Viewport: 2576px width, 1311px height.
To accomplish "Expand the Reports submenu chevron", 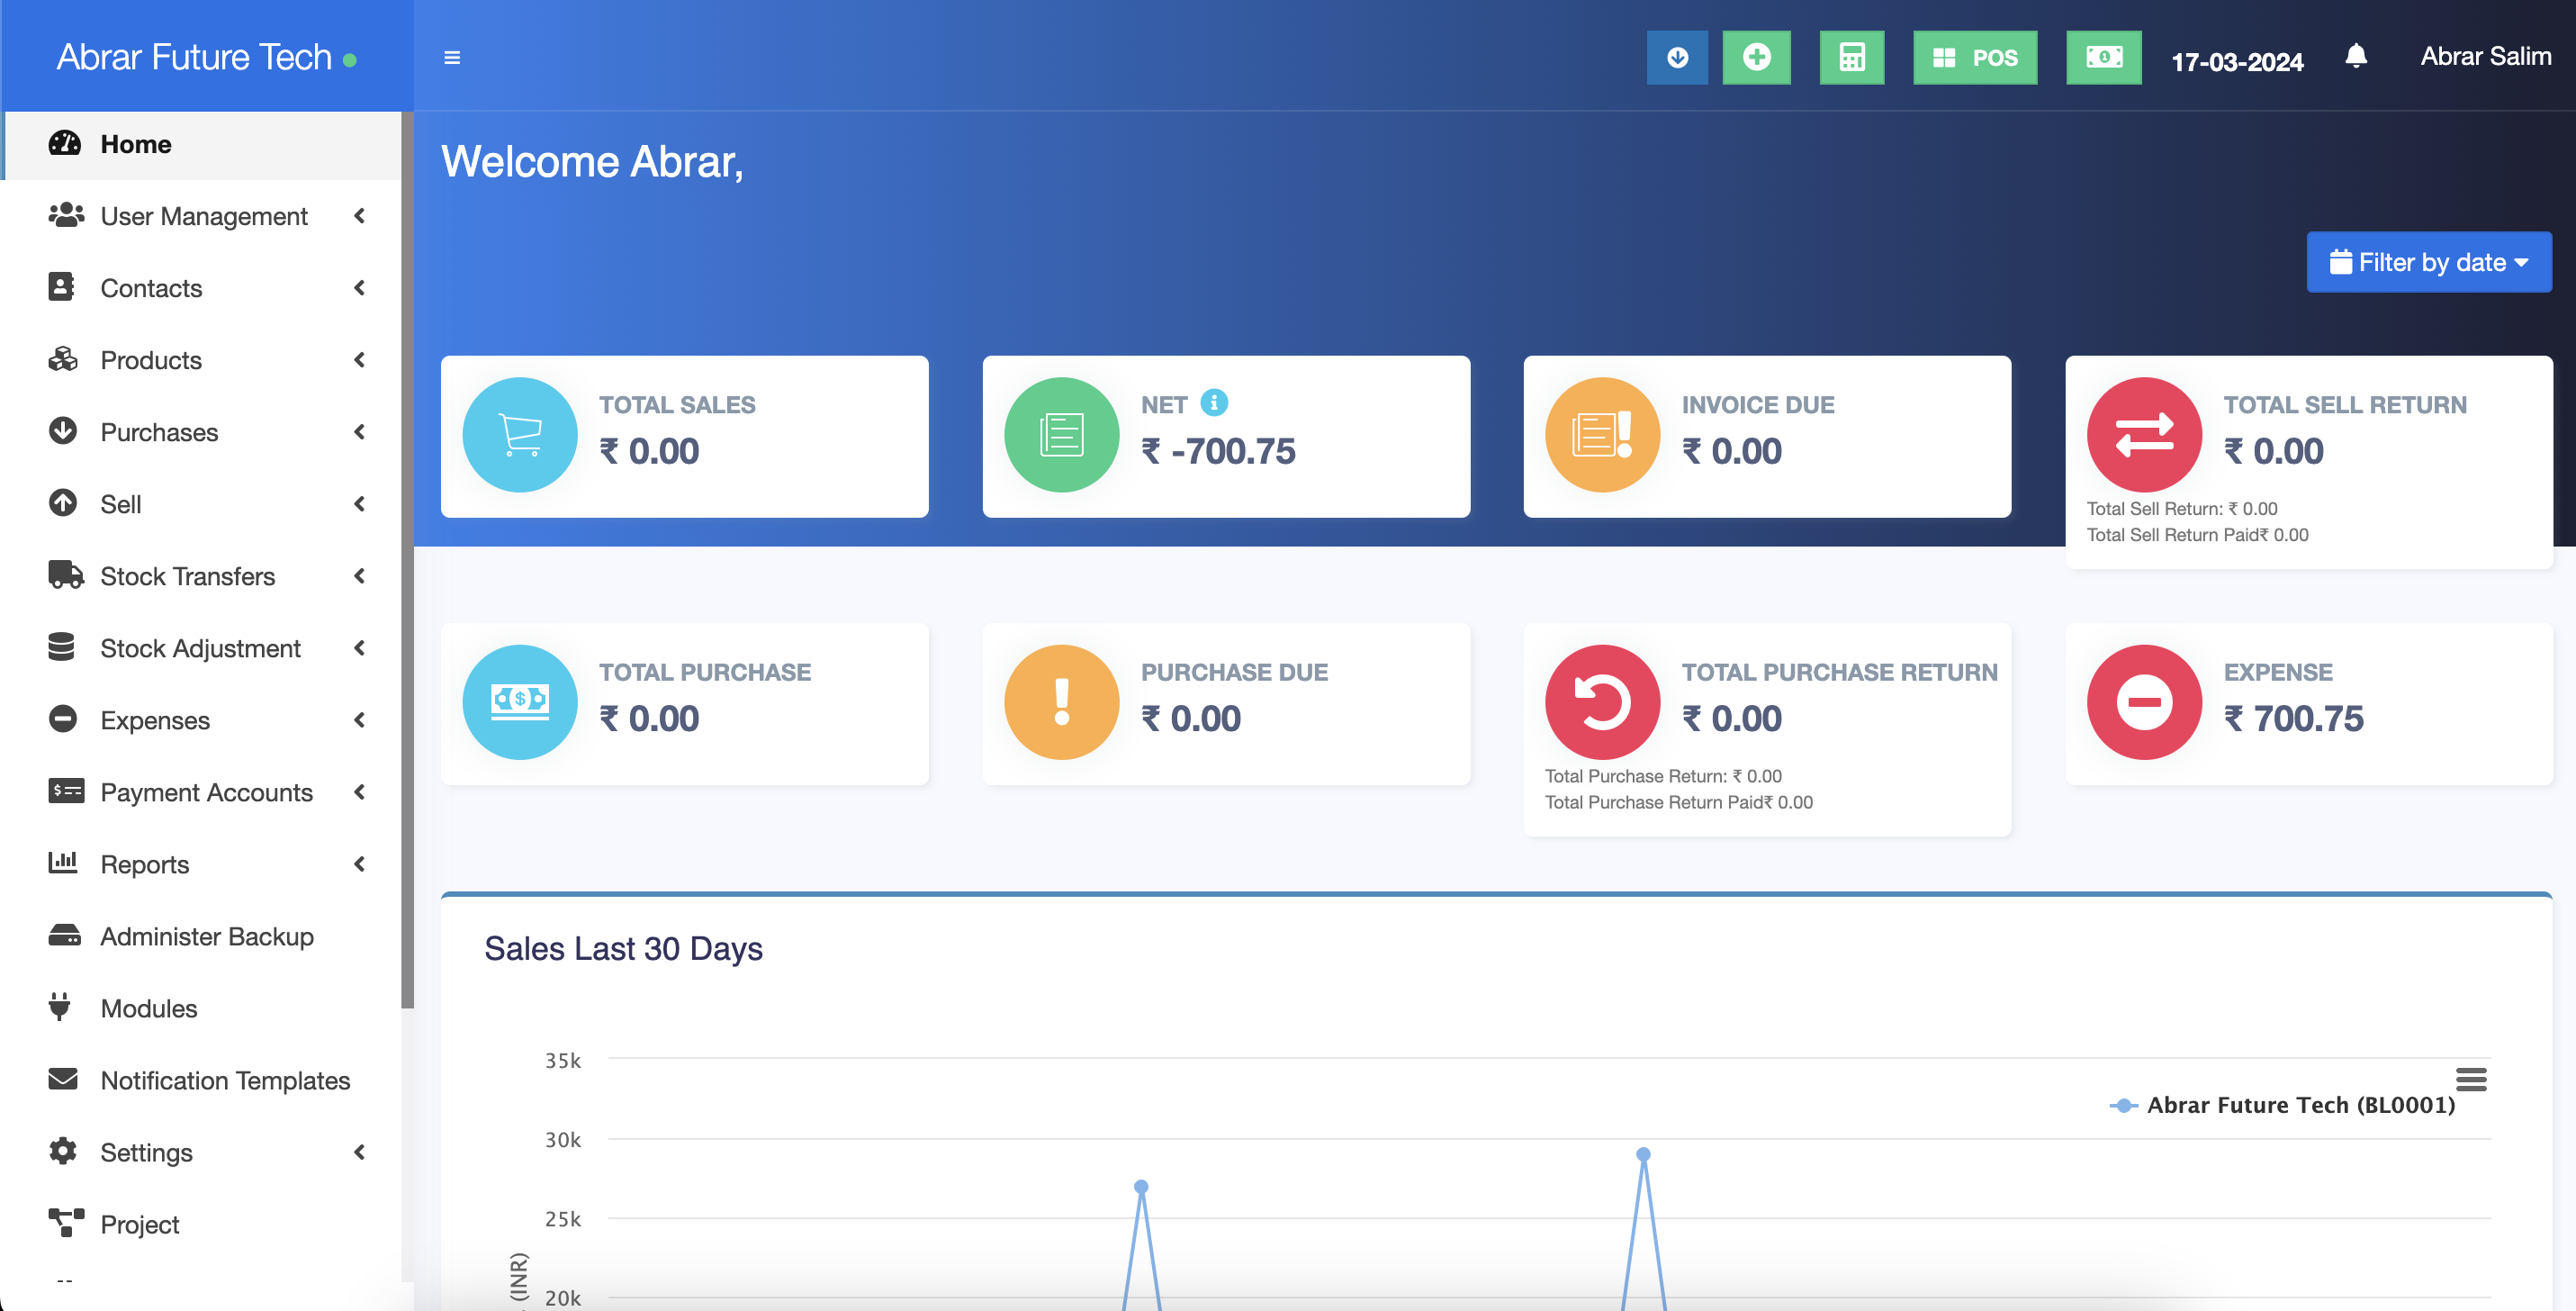I will click(x=359, y=864).
